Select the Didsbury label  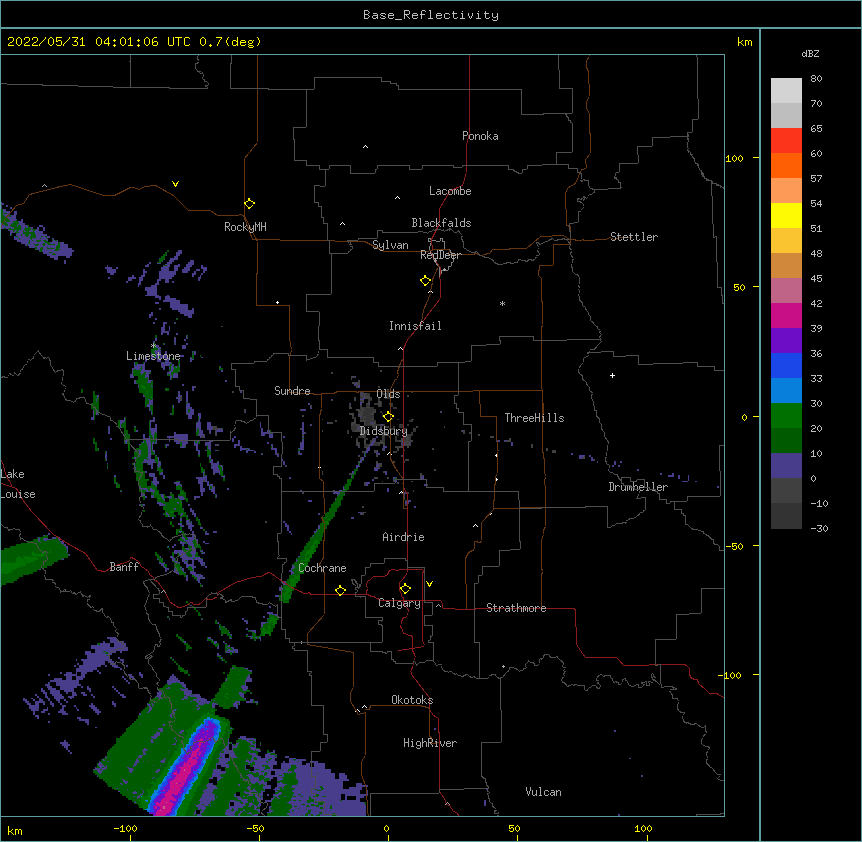point(383,431)
